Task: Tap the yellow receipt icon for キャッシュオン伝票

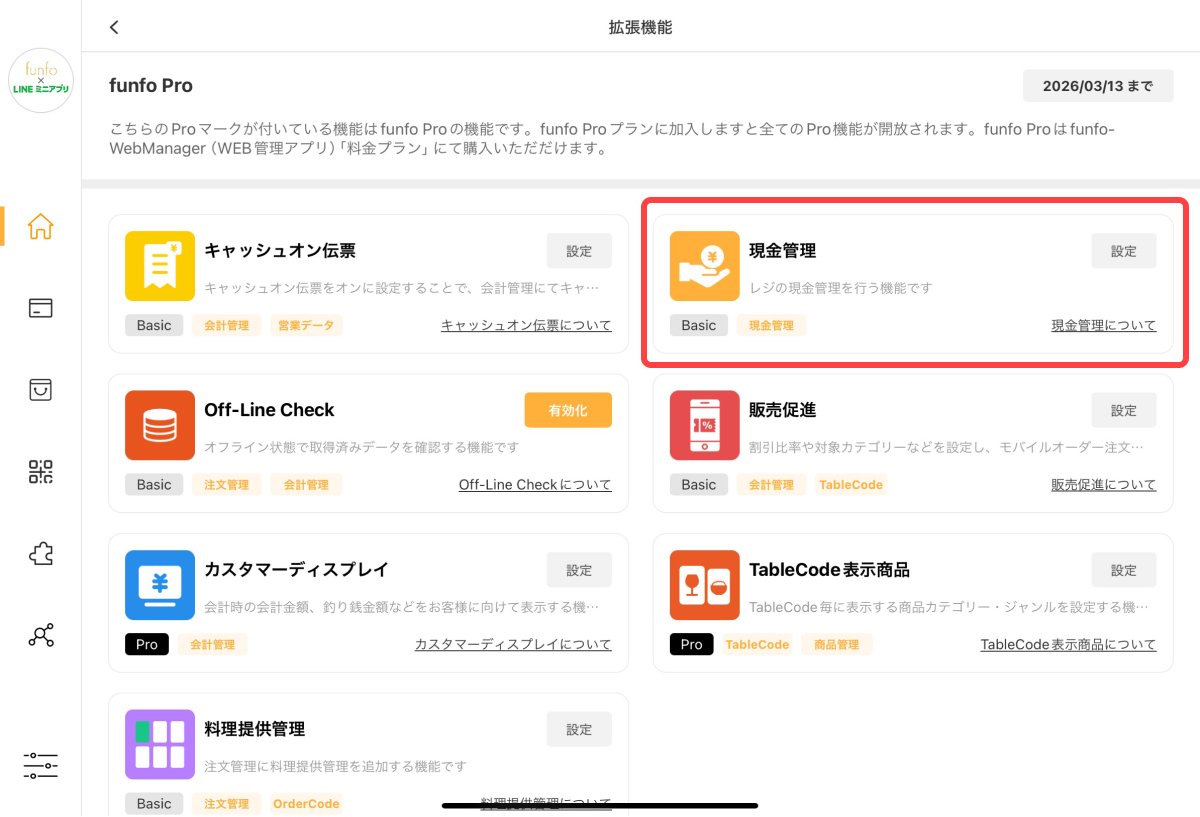Action: point(160,266)
